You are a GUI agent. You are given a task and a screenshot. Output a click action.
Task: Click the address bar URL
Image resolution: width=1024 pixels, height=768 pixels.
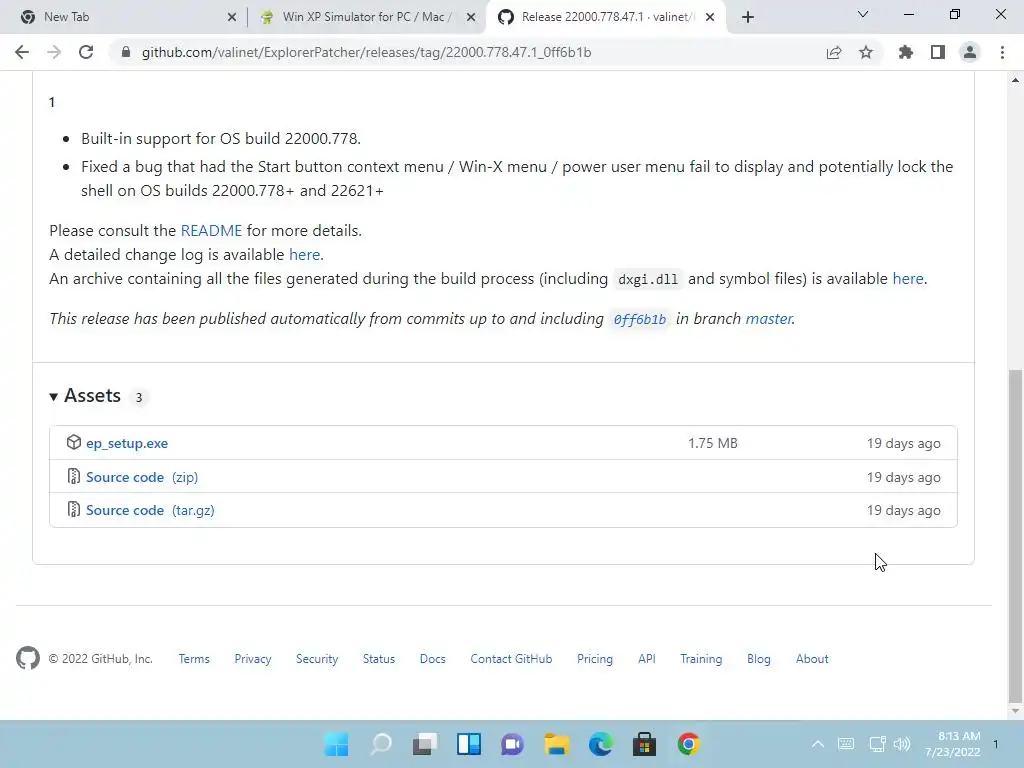366,52
